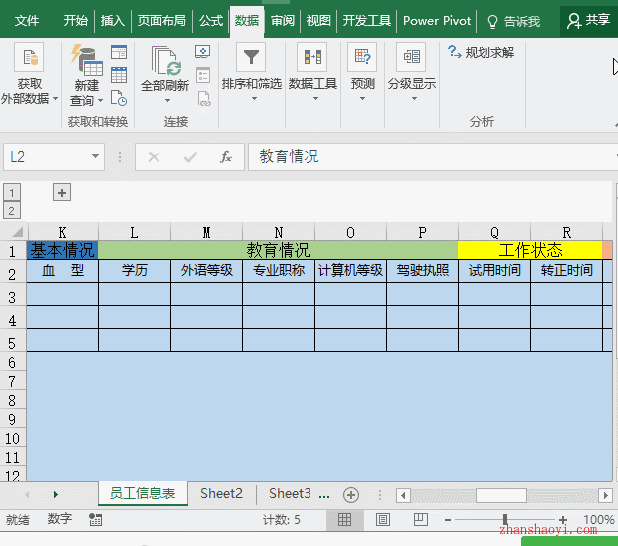The width and height of the screenshot is (618, 546).
Task: Click in the formula bar input
Action: [x=432, y=157]
